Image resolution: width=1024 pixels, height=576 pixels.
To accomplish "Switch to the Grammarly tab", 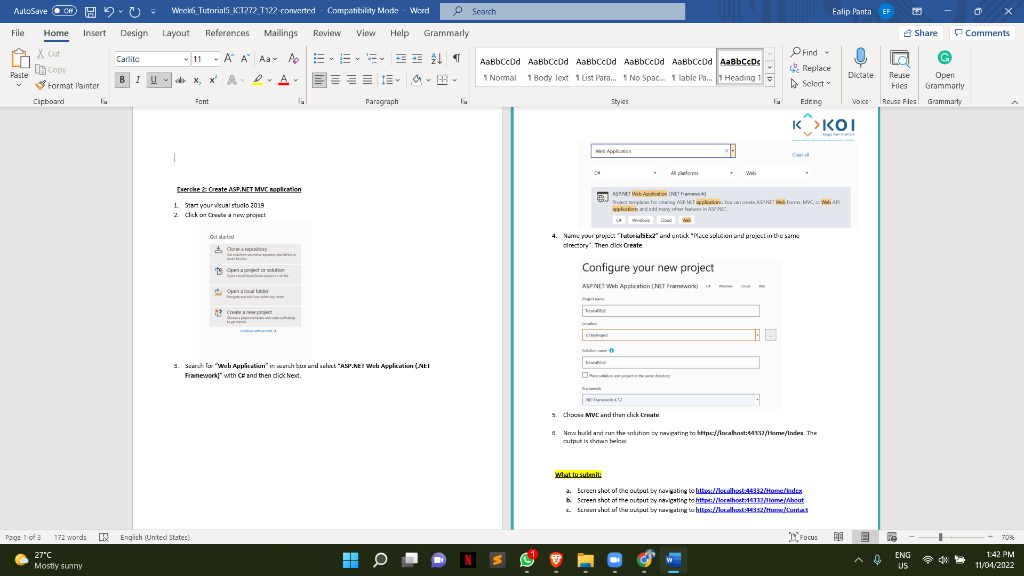I will [446, 33].
